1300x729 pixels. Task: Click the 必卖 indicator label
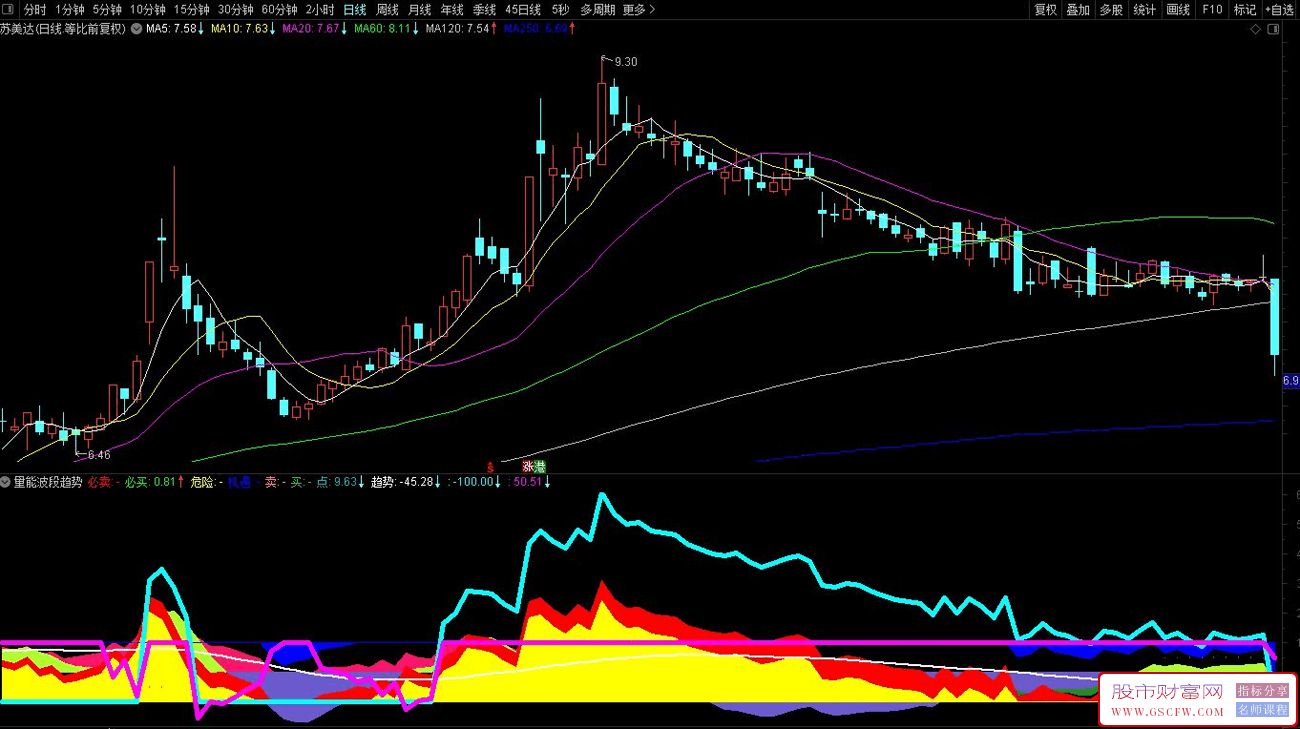click(x=101, y=482)
